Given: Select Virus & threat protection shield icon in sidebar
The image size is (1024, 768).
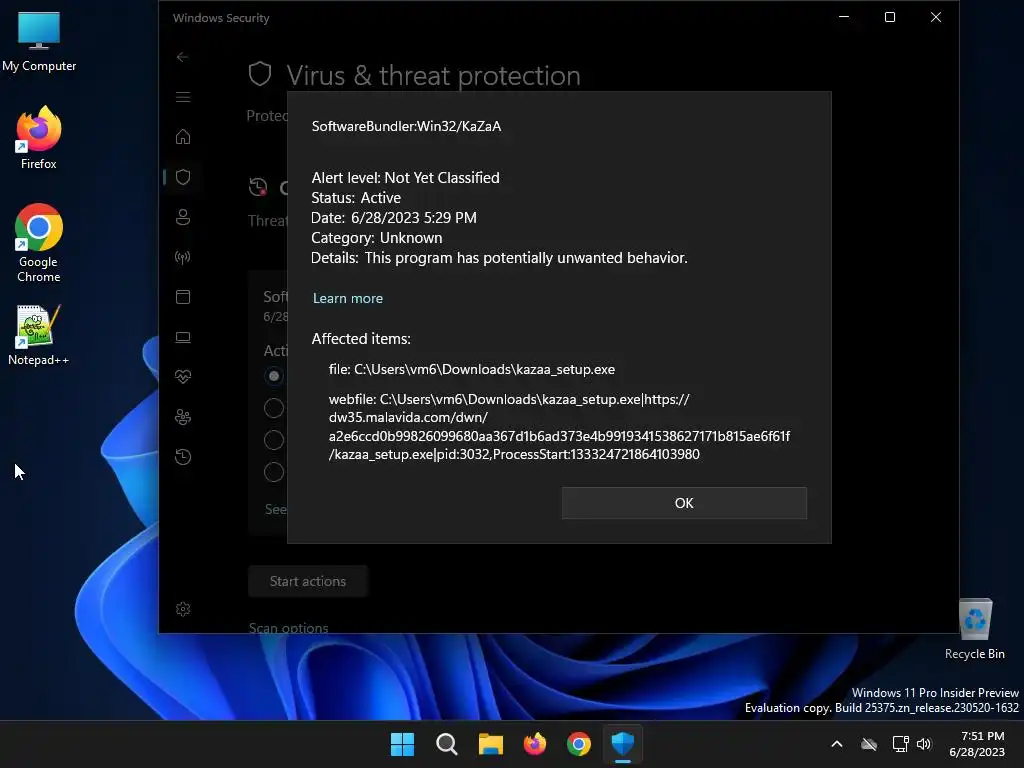Looking at the screenshot, I should click(x=183, y=177).
